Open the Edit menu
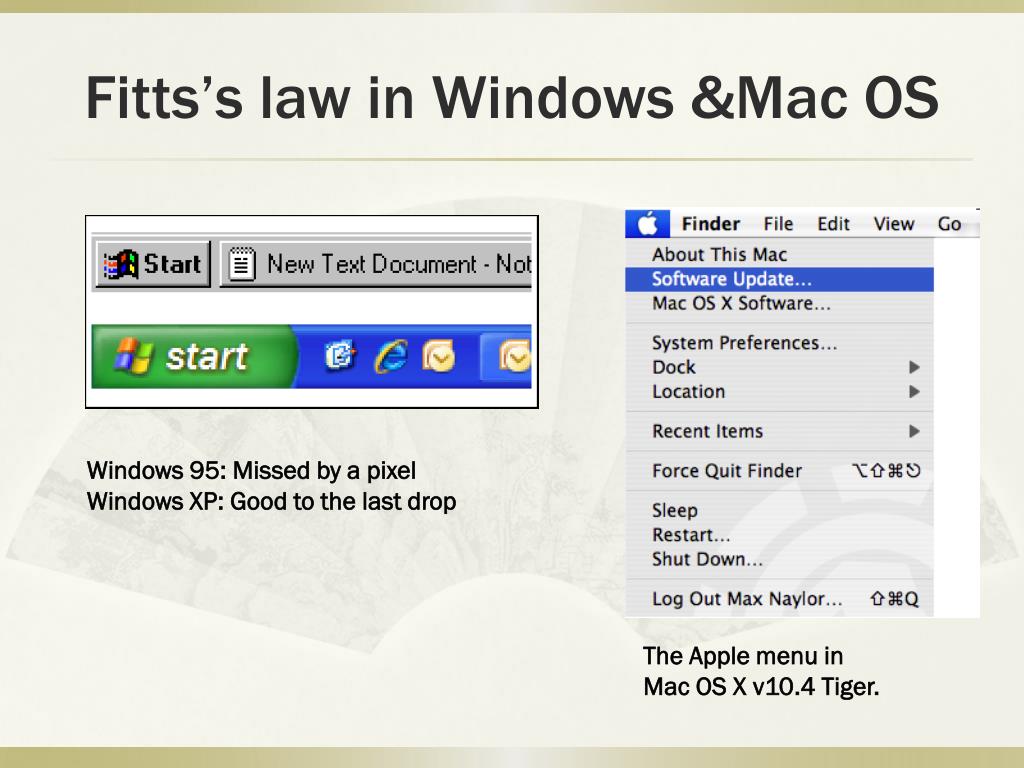 click(833, 224)
